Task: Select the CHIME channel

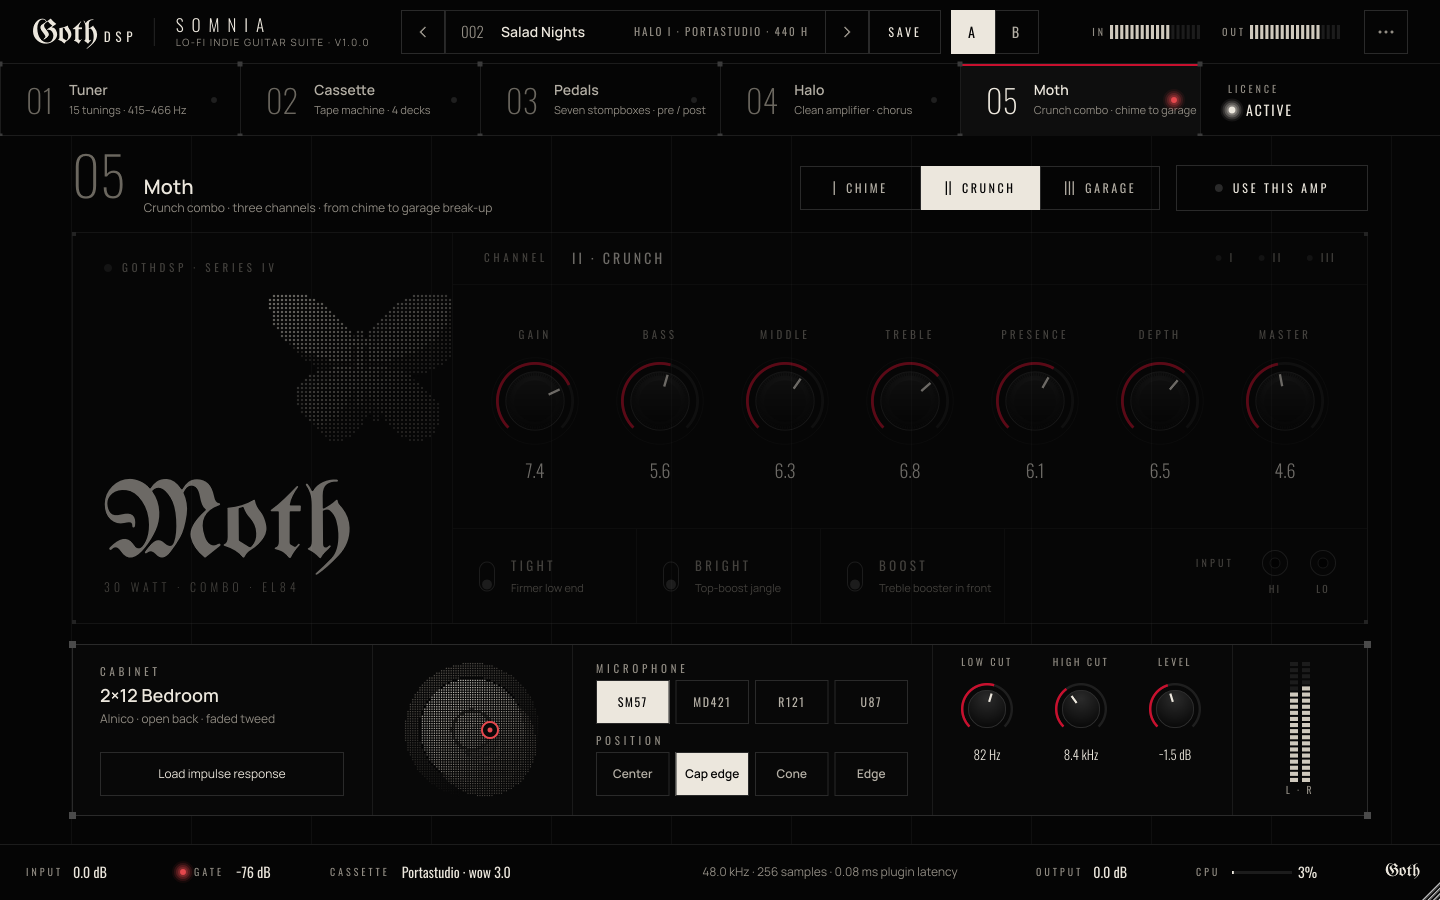Action: point(860,188)
